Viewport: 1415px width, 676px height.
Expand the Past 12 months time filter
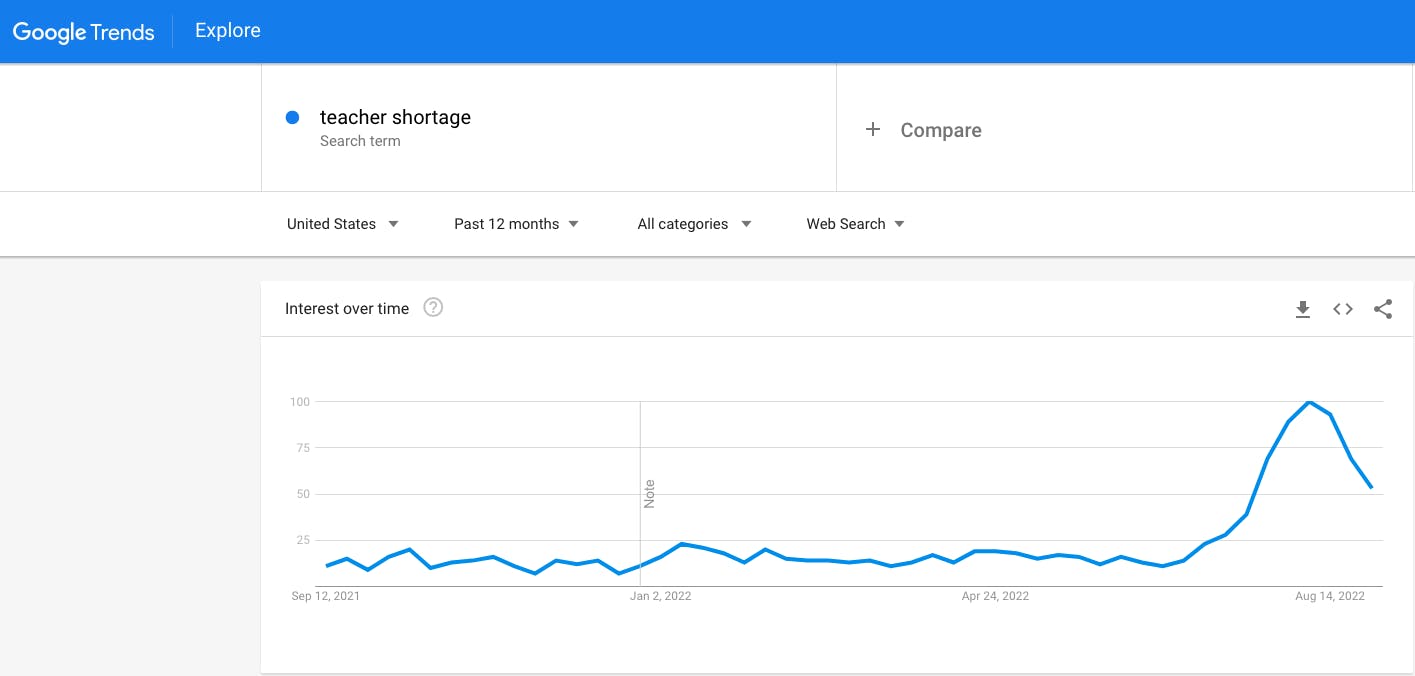point(517,224)
